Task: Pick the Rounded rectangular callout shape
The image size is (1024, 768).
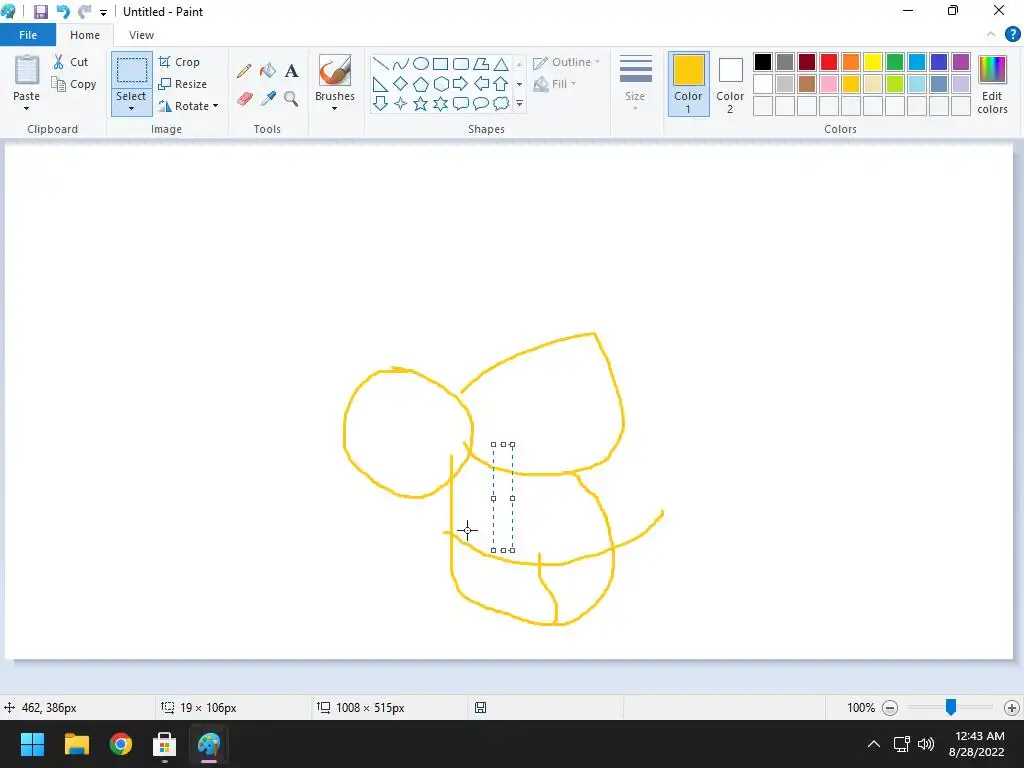Action: pyautogui.click(x=461, y=103)
